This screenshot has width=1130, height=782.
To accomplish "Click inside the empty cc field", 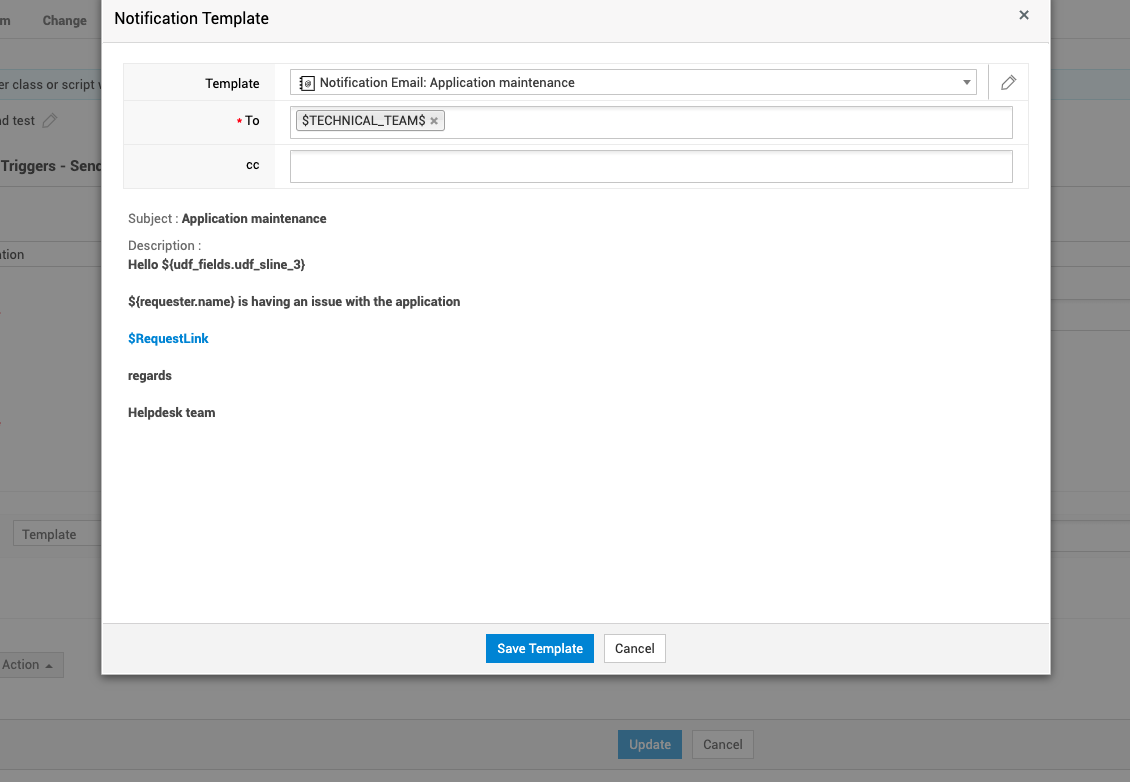I will pyautogui.click(x=650, y=165).
